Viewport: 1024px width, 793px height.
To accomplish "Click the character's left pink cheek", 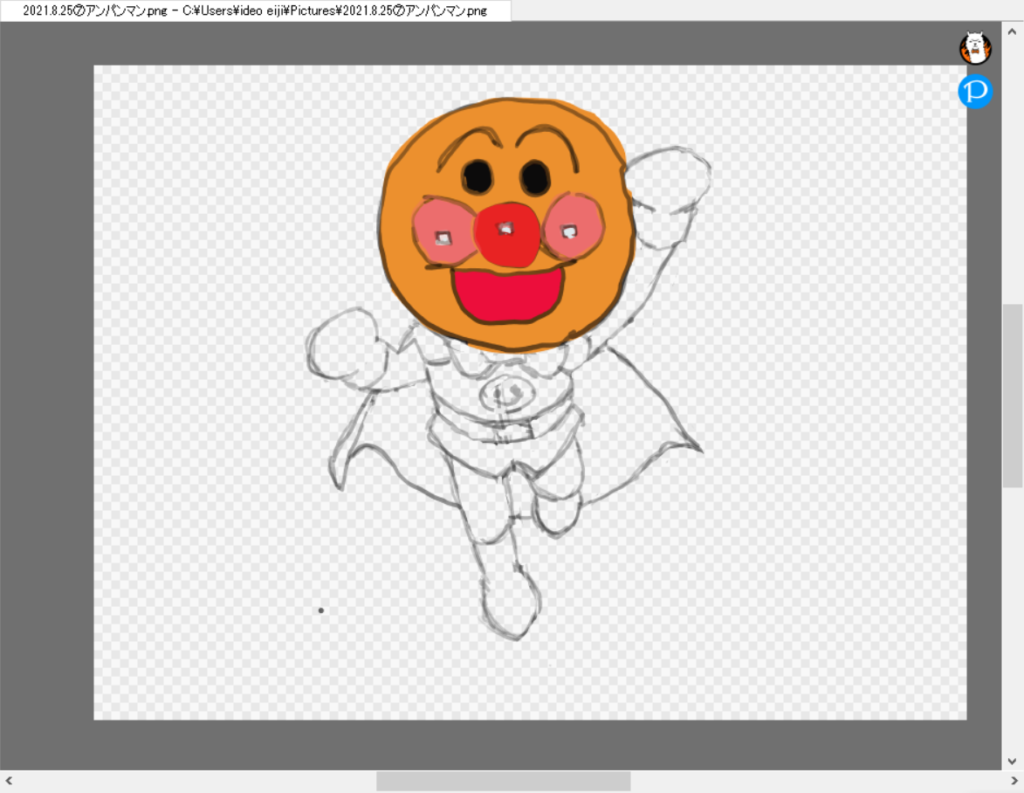I will coord(443,231).
